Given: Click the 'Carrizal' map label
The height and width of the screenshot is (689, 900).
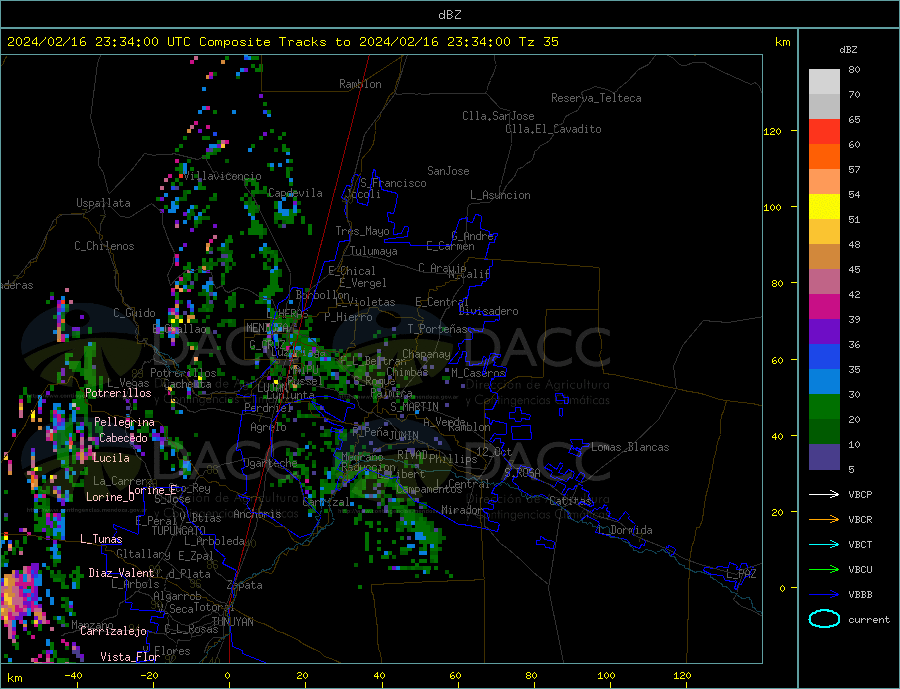Looking at the screenshot, I should [x=325, y=502].
